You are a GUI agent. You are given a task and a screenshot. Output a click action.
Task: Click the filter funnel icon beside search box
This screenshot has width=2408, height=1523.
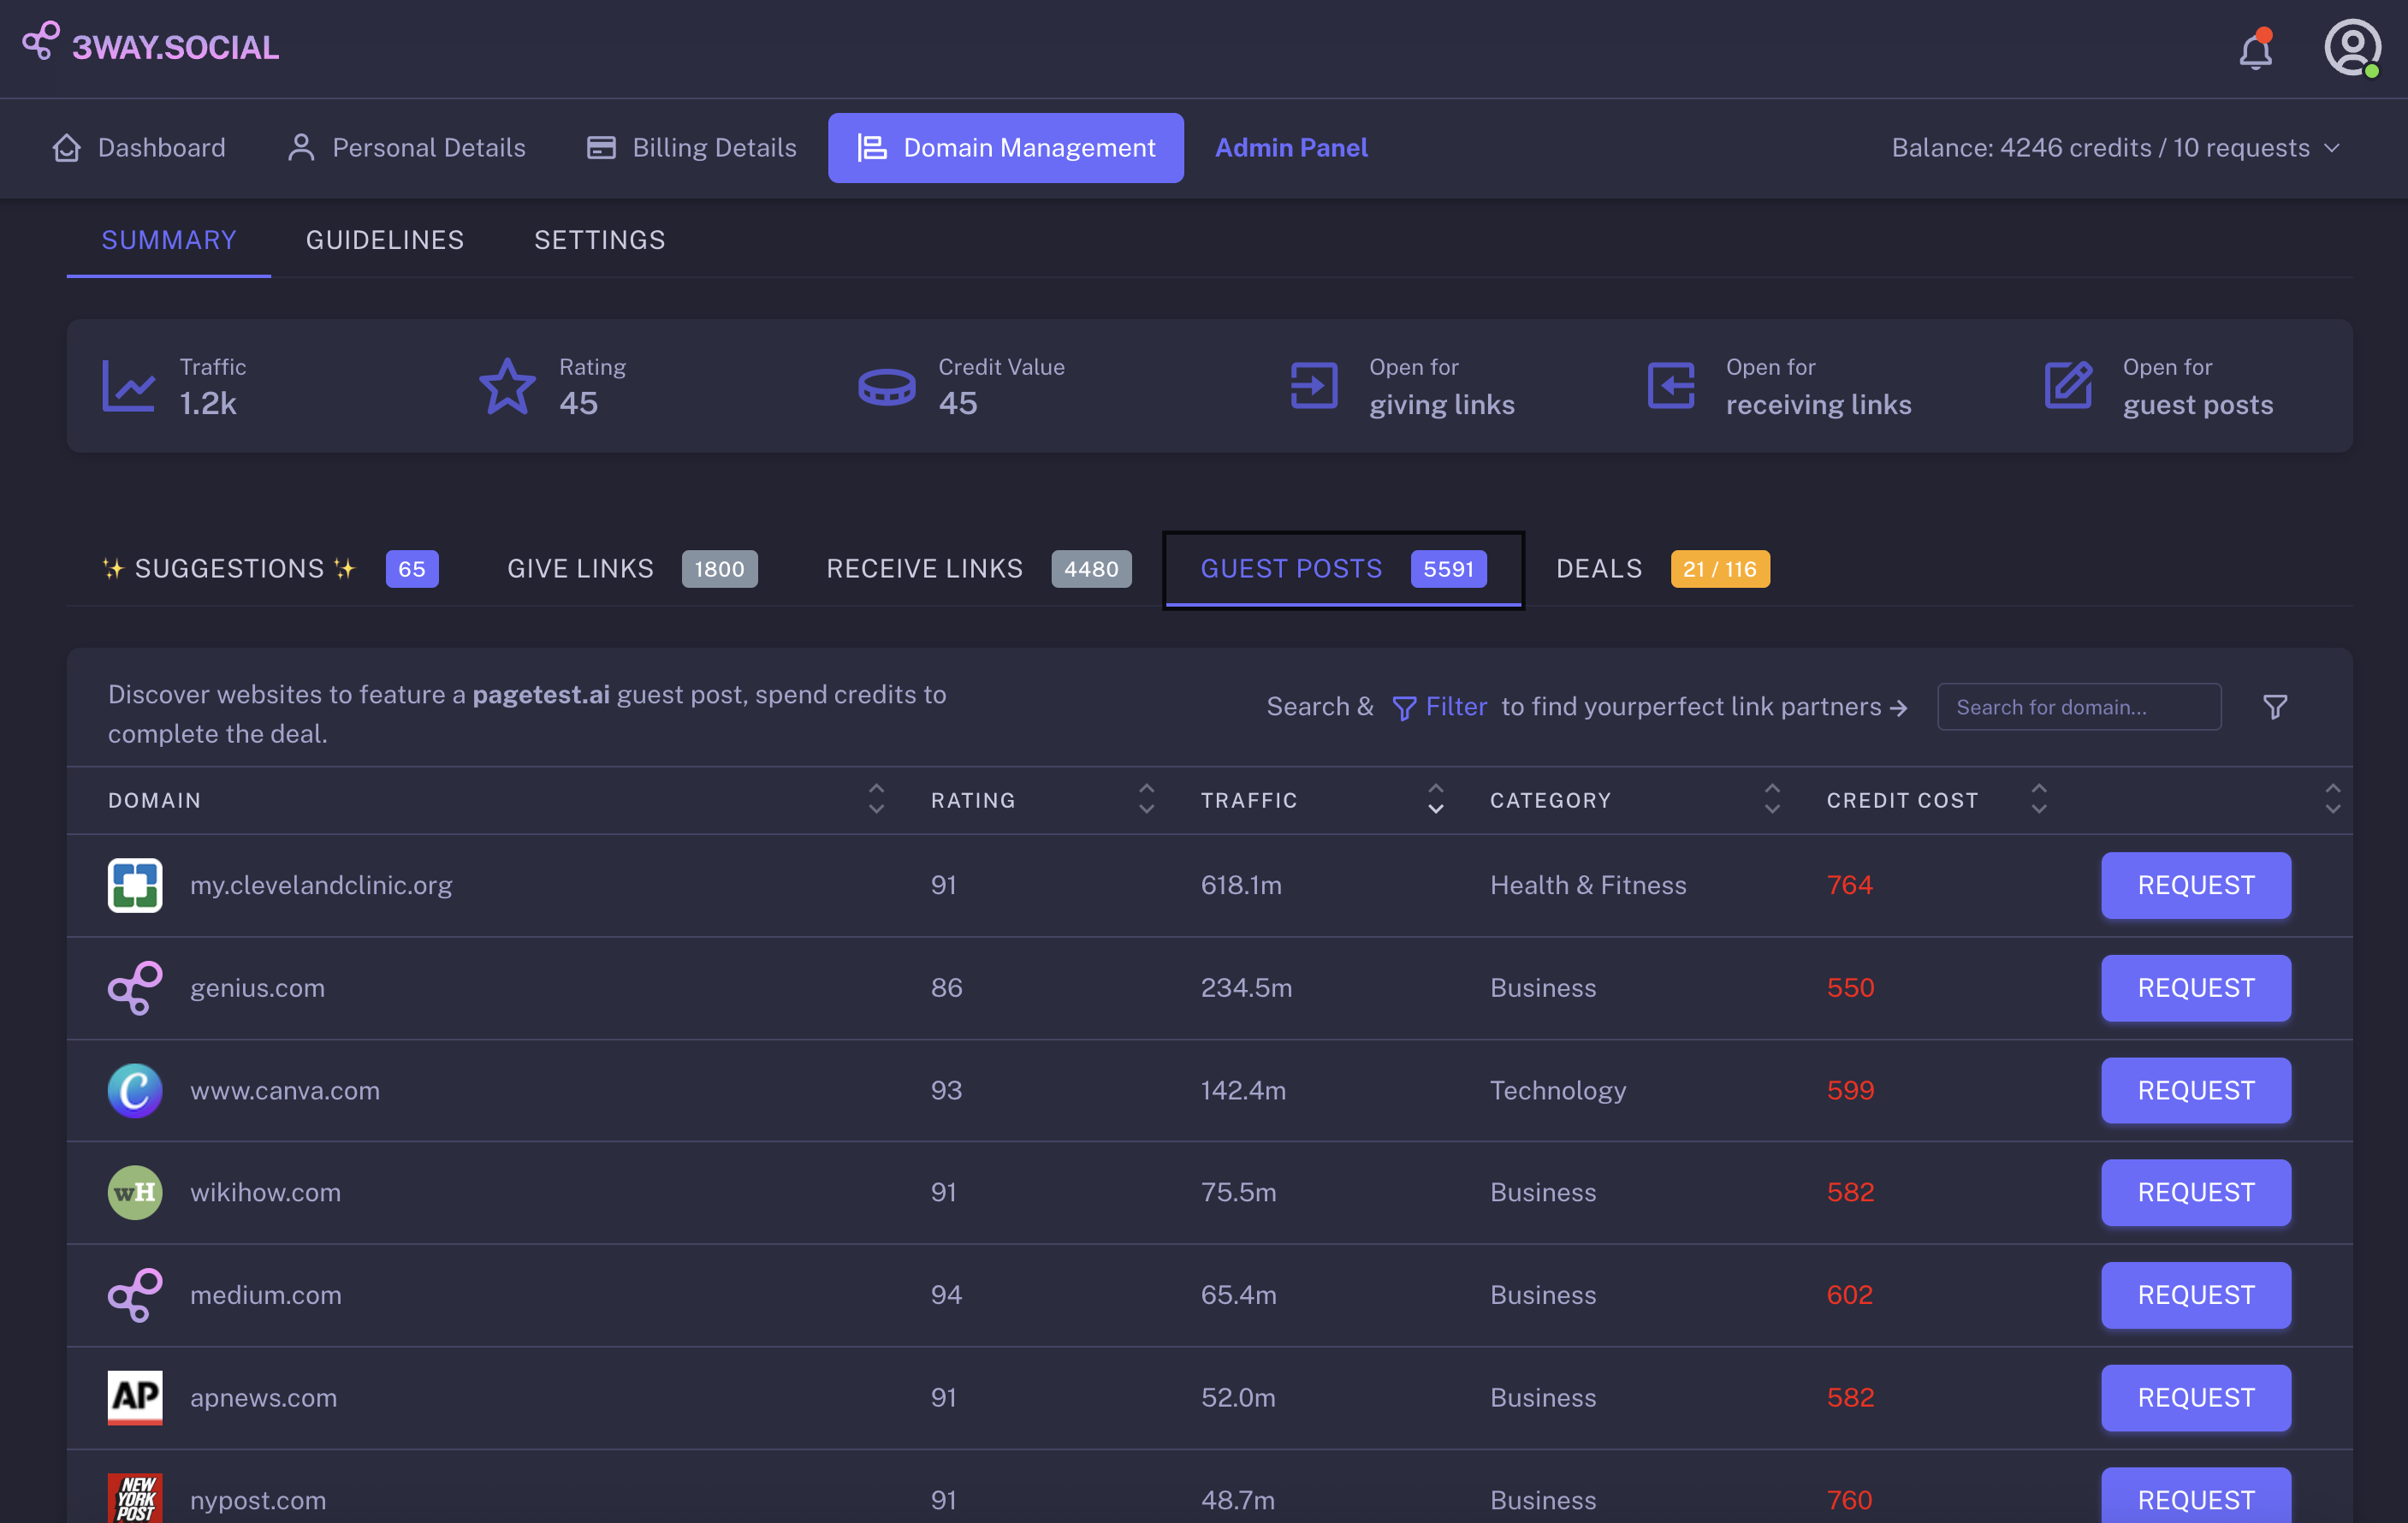click(2275, 707)
